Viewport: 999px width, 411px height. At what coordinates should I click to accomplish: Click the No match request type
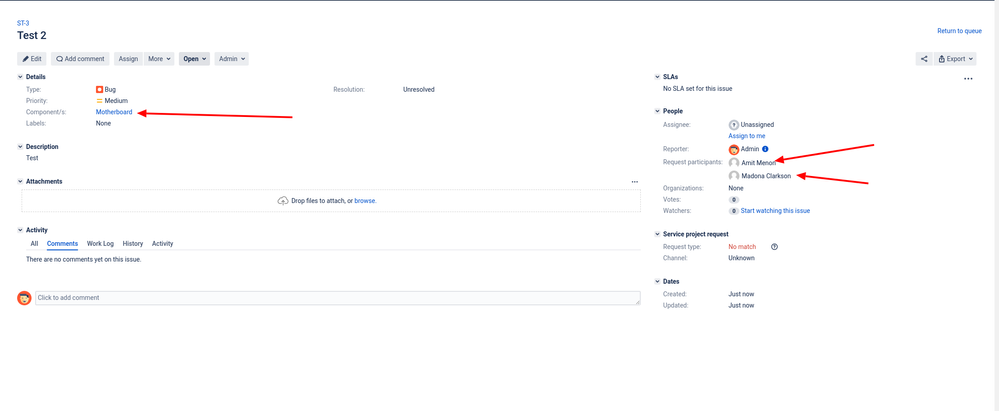742,247
